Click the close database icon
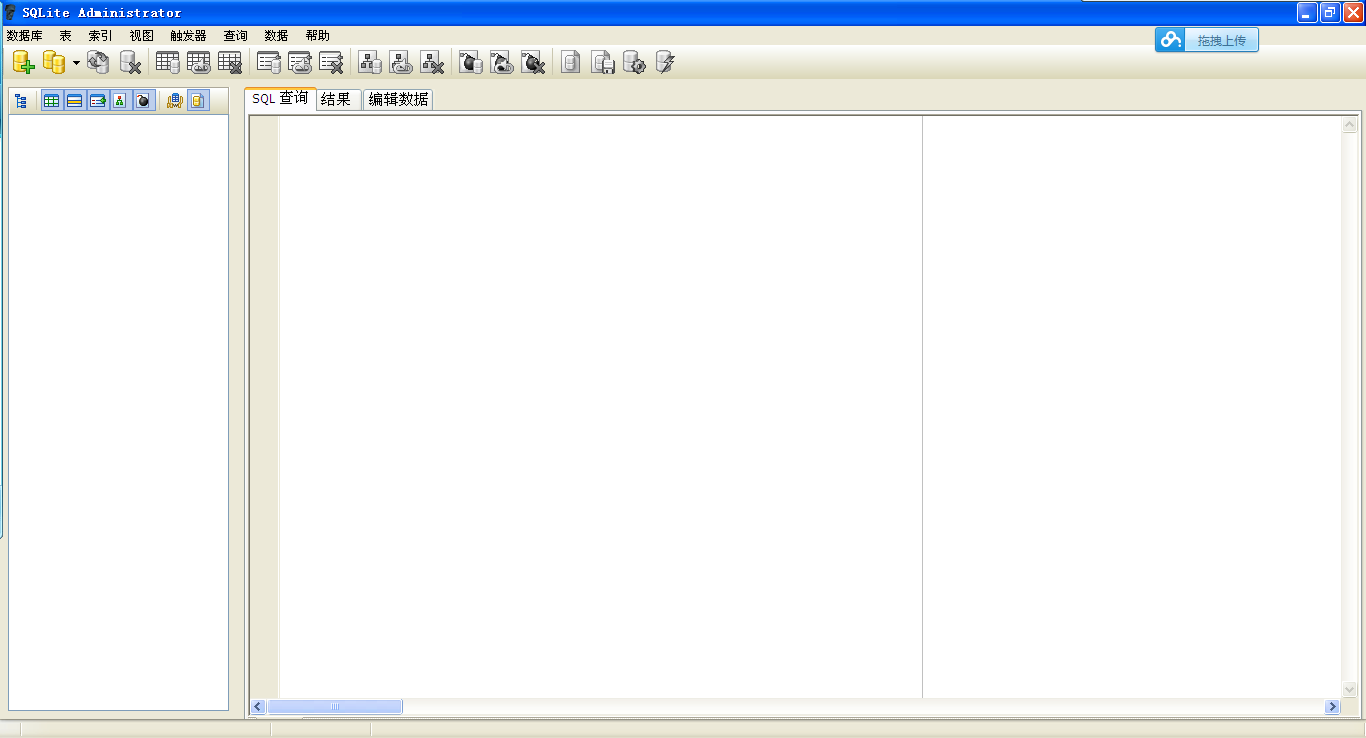1366x738 pixels. 130,62
